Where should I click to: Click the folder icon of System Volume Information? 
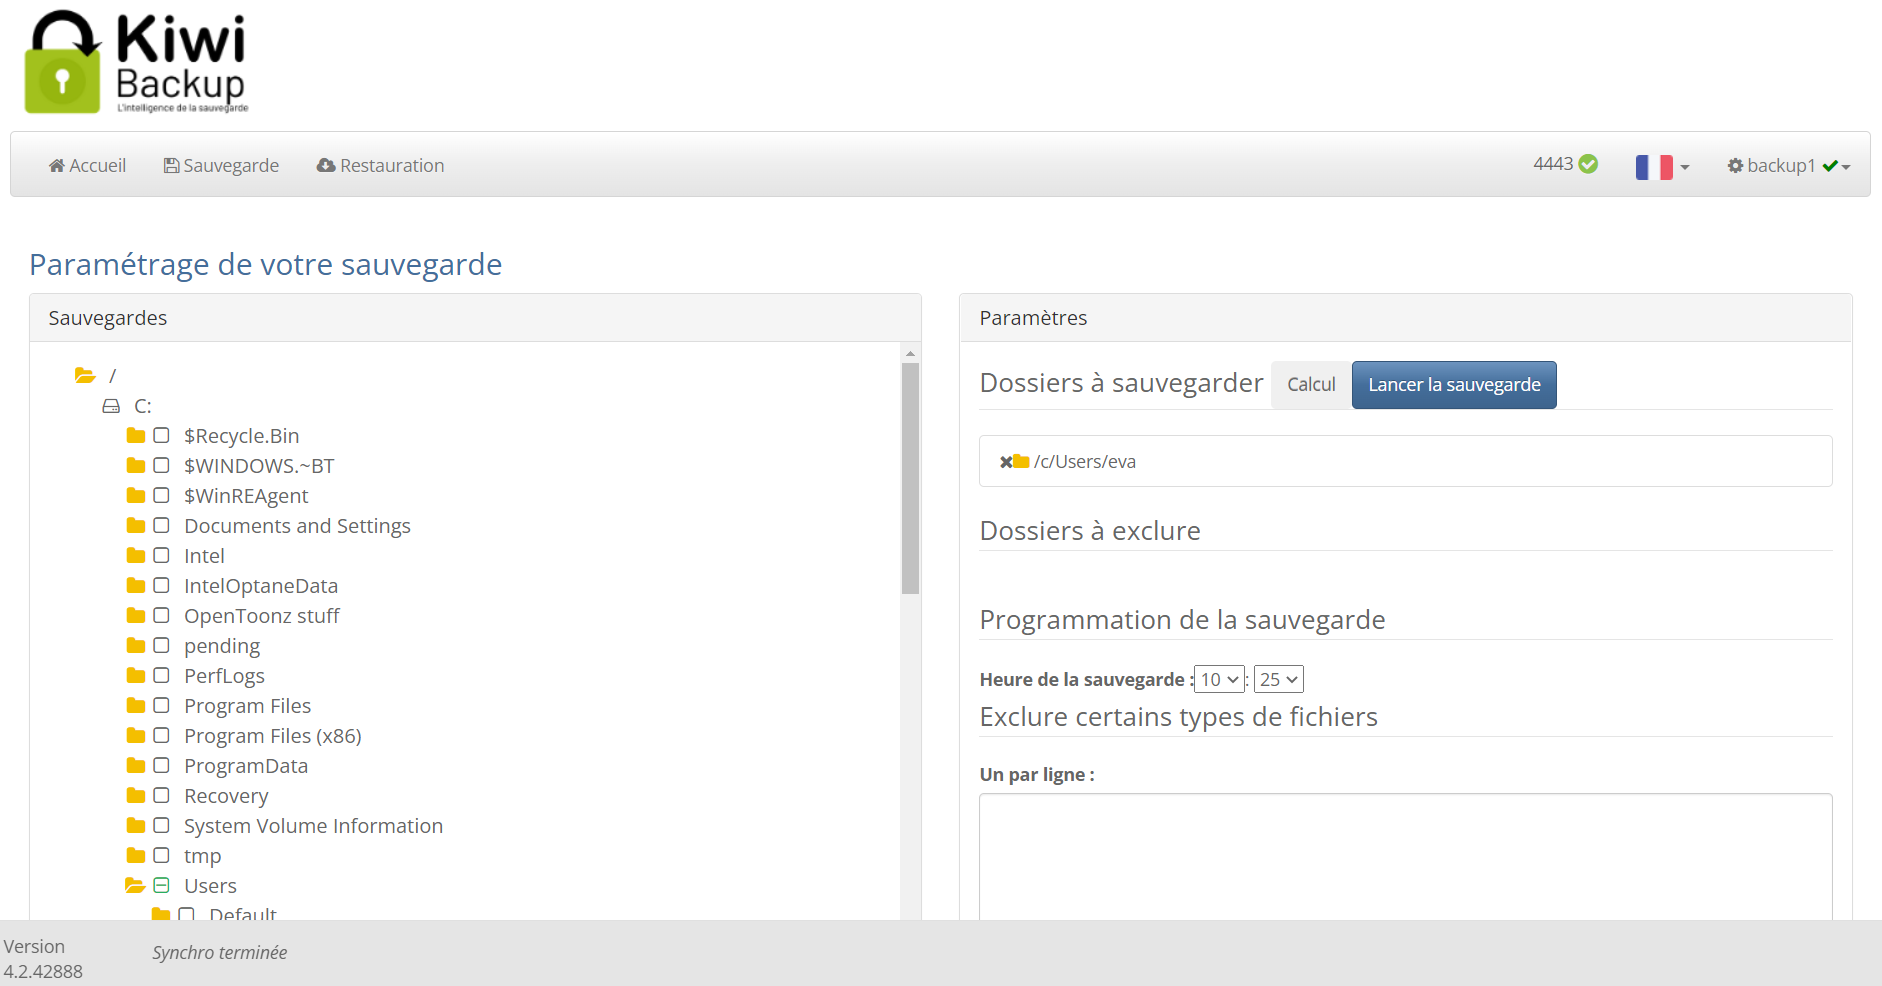[x=136, y=826]
